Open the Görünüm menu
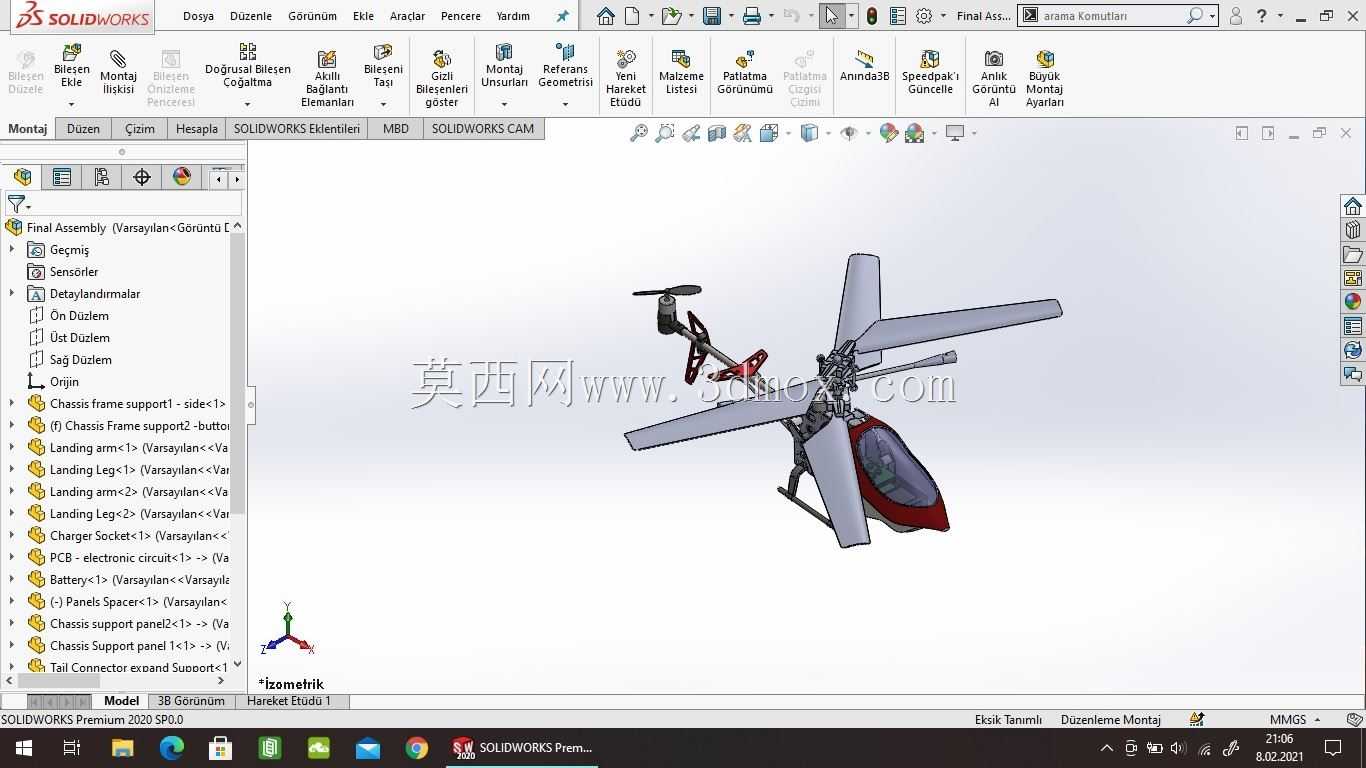The height and width of the screenshot is (768, 1366). 312,16
